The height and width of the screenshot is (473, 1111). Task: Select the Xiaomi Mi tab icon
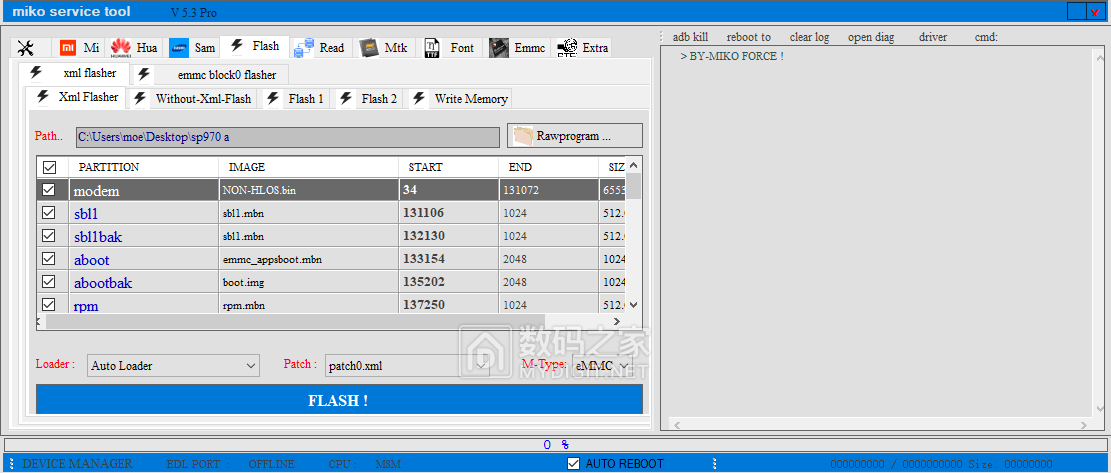[x=68, y=48]
